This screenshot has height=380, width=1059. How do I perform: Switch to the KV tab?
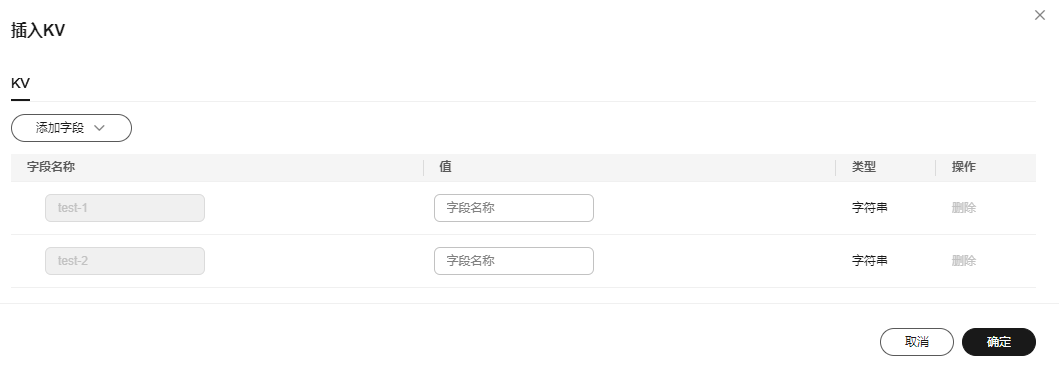click(x=20, y=84)
